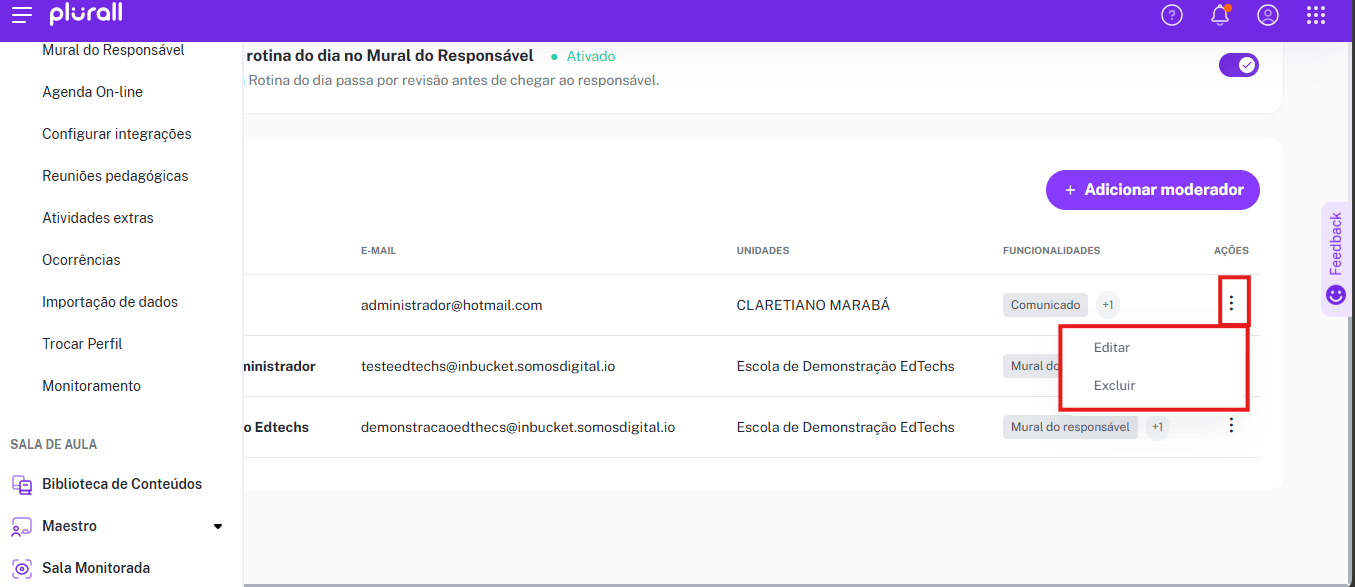Open Importação de dados in sidebar
Image resolution: width=1355 pixels, height=587 pixels.
tap(110, 302)
